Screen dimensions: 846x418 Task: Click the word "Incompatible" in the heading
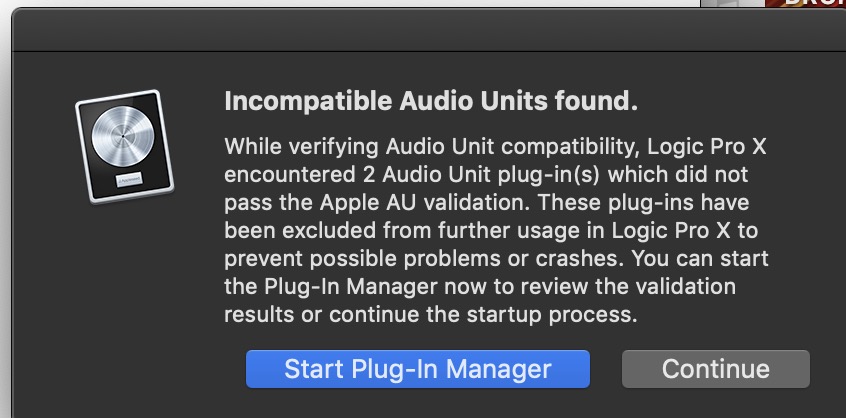(x=293, y=101)
